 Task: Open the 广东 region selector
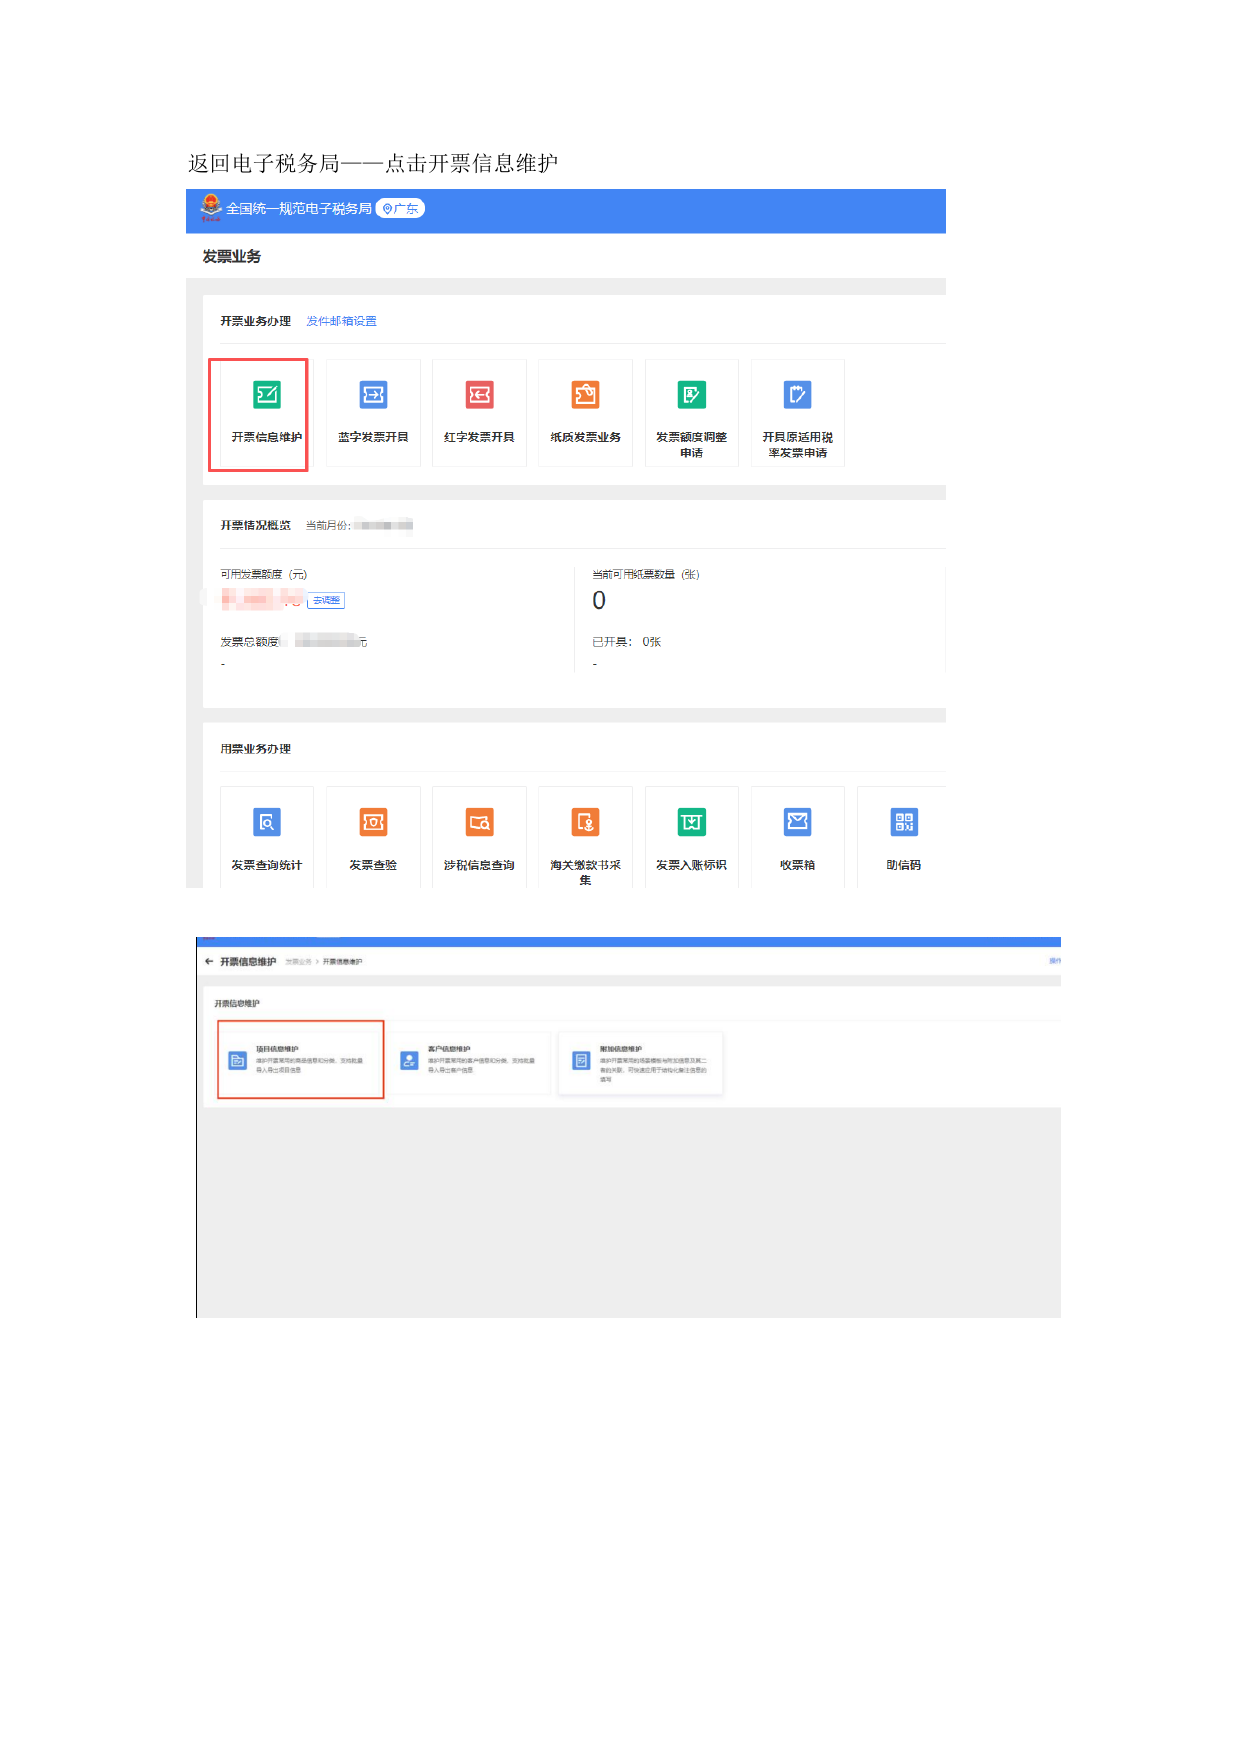point(400,209)
